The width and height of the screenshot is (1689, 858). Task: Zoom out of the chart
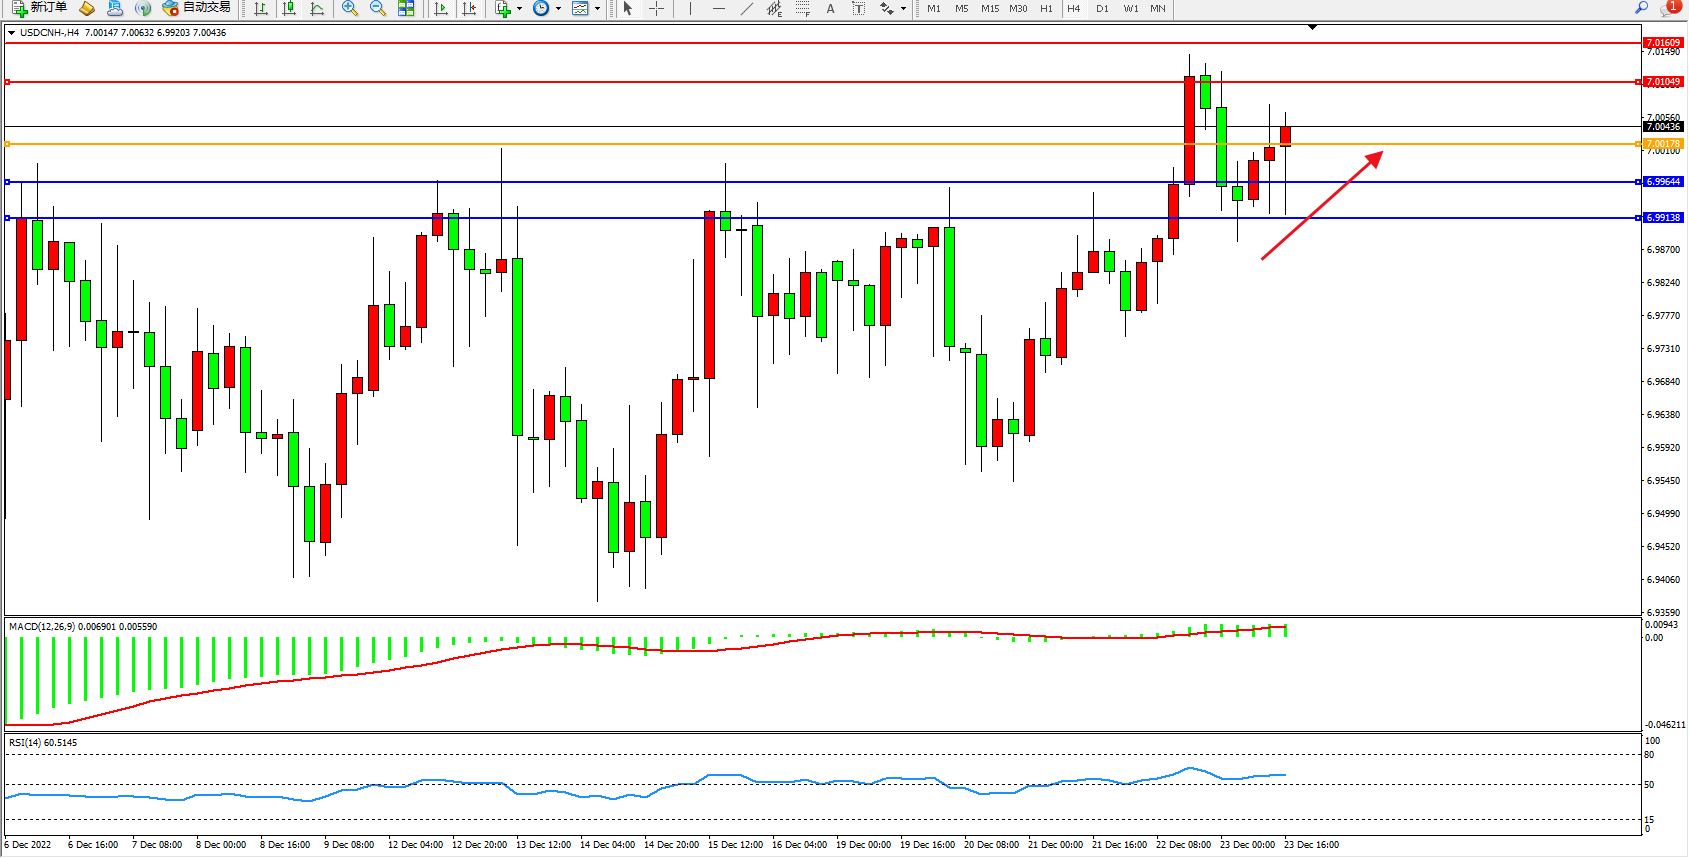377,8
